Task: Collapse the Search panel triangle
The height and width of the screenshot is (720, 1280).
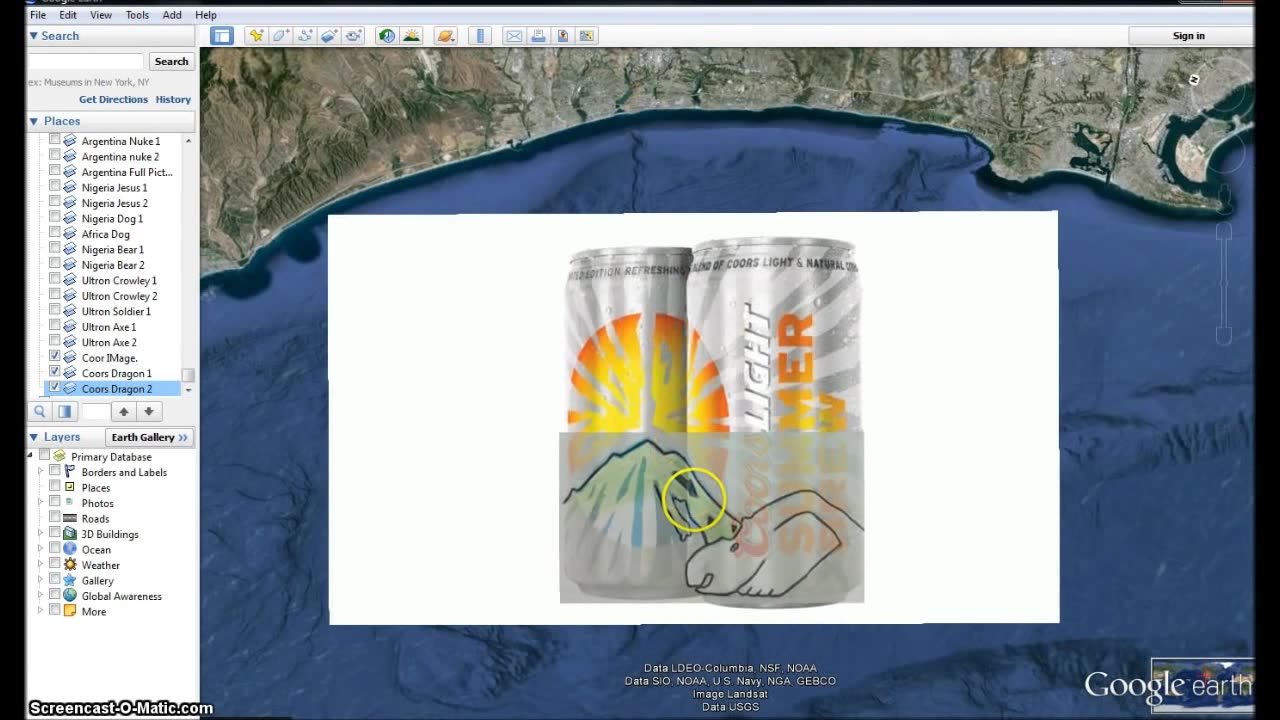Action: pos(34,36)
